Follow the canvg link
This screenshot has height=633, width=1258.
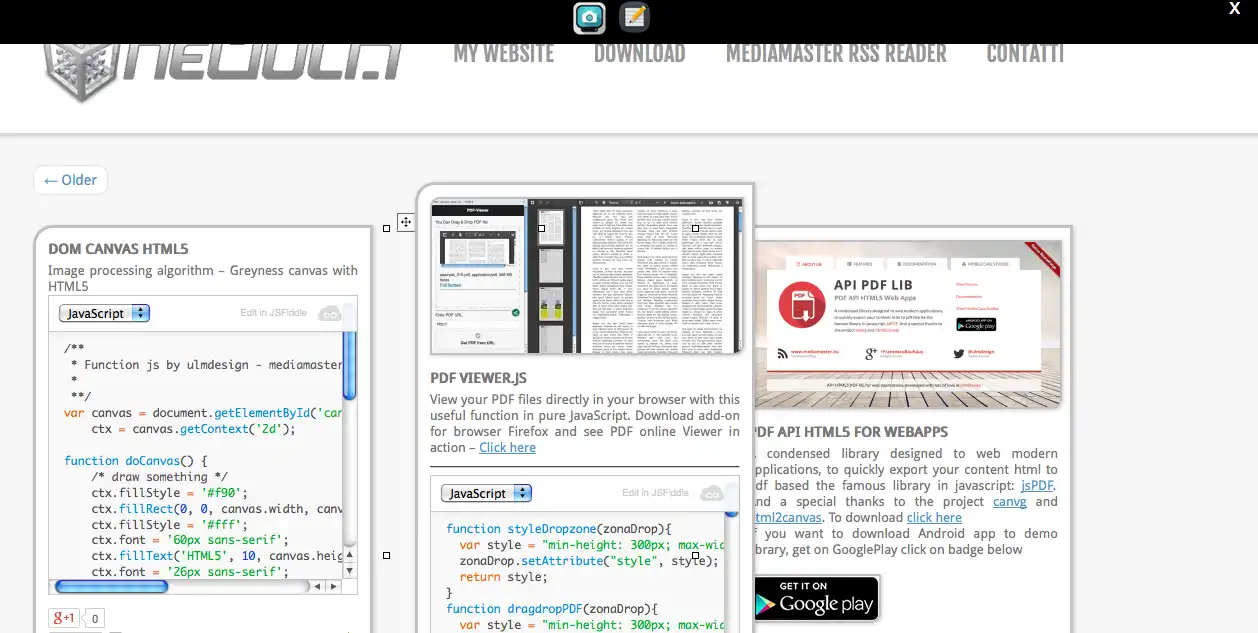point(1010,501)
